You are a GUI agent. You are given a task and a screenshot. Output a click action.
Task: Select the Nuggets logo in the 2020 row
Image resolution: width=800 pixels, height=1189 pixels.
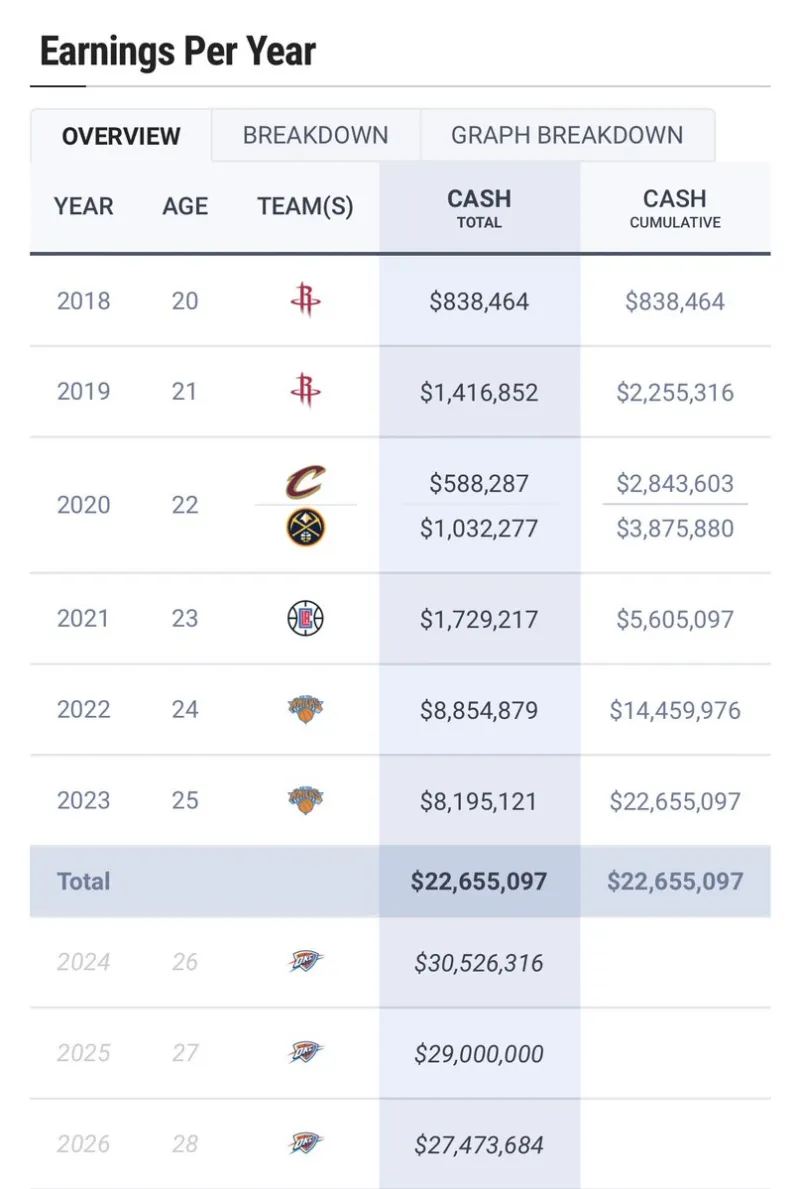click(x=306, y=527)
